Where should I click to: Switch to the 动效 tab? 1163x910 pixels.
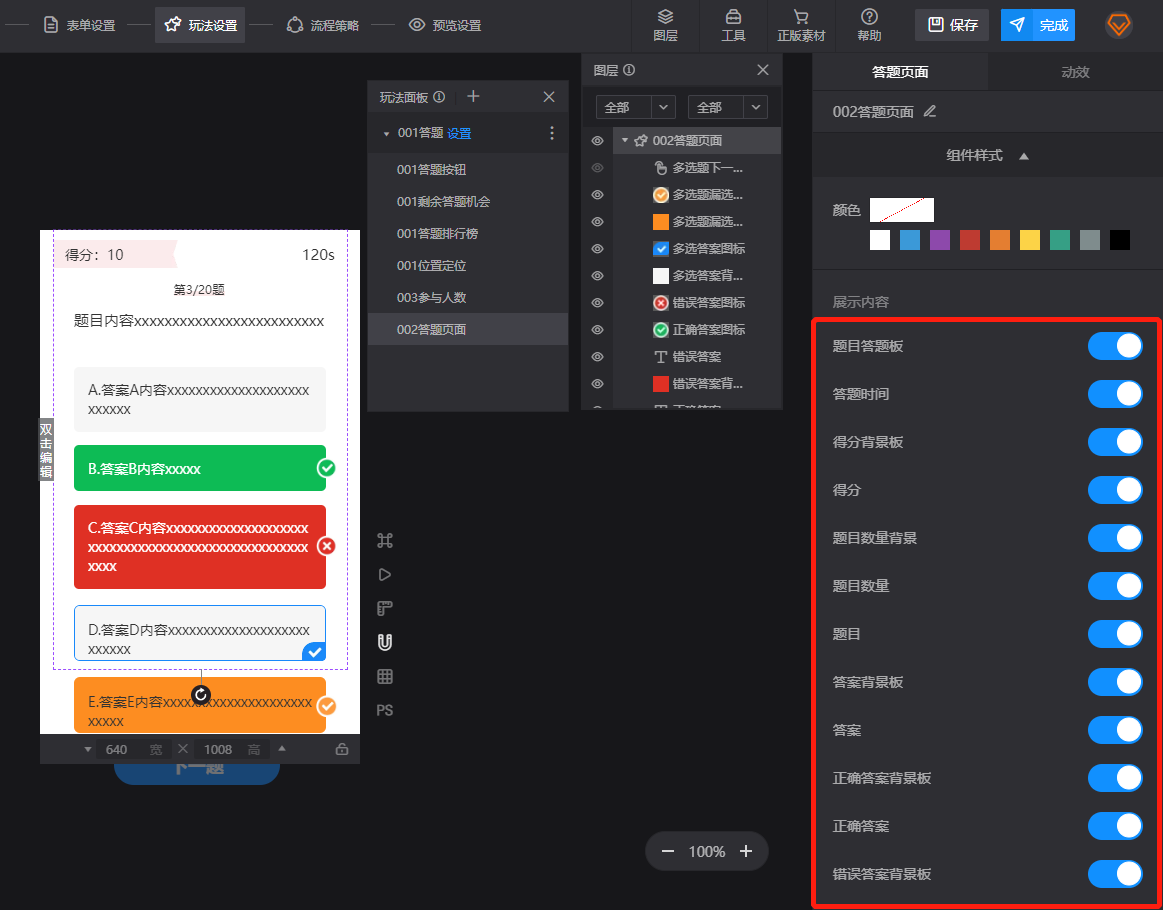[x=1075, y=72]
